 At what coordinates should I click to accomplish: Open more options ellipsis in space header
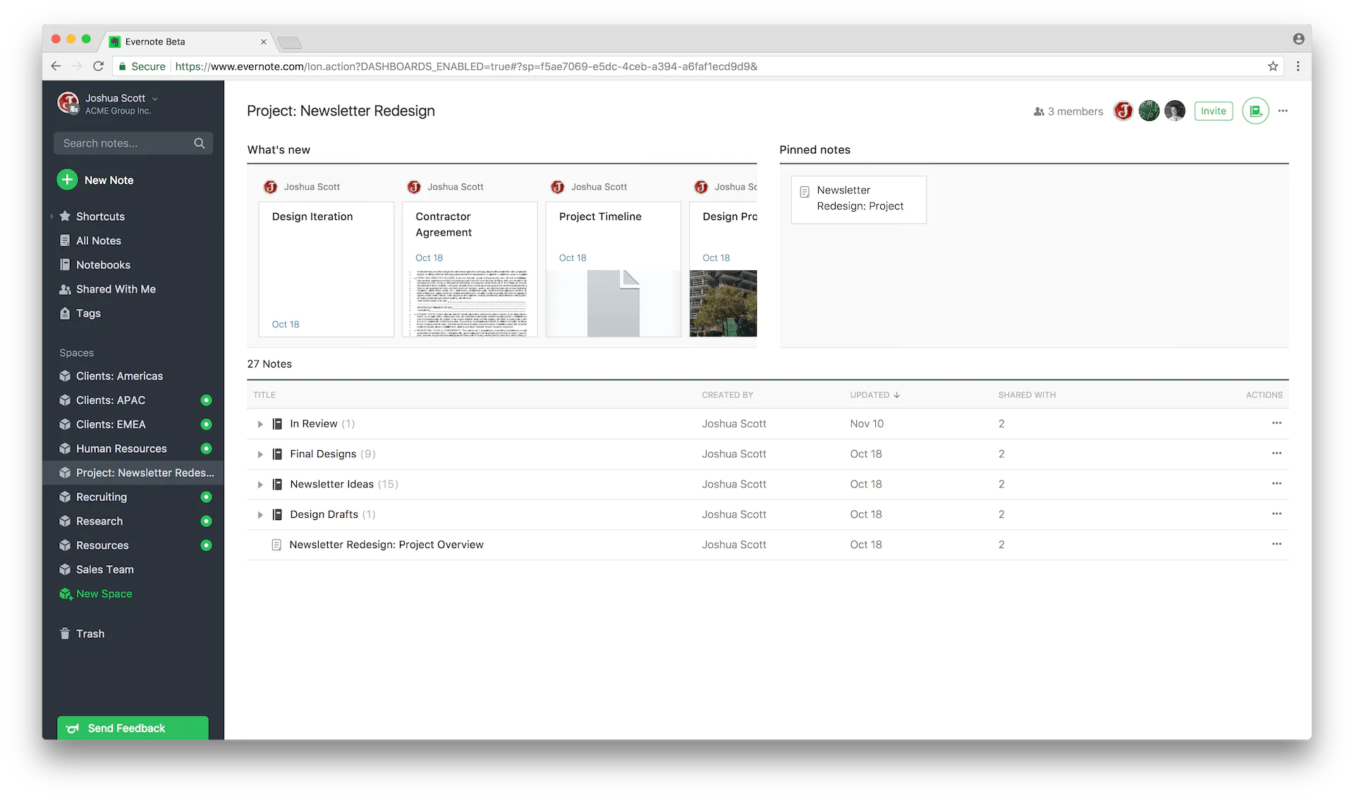point(1283,111)
